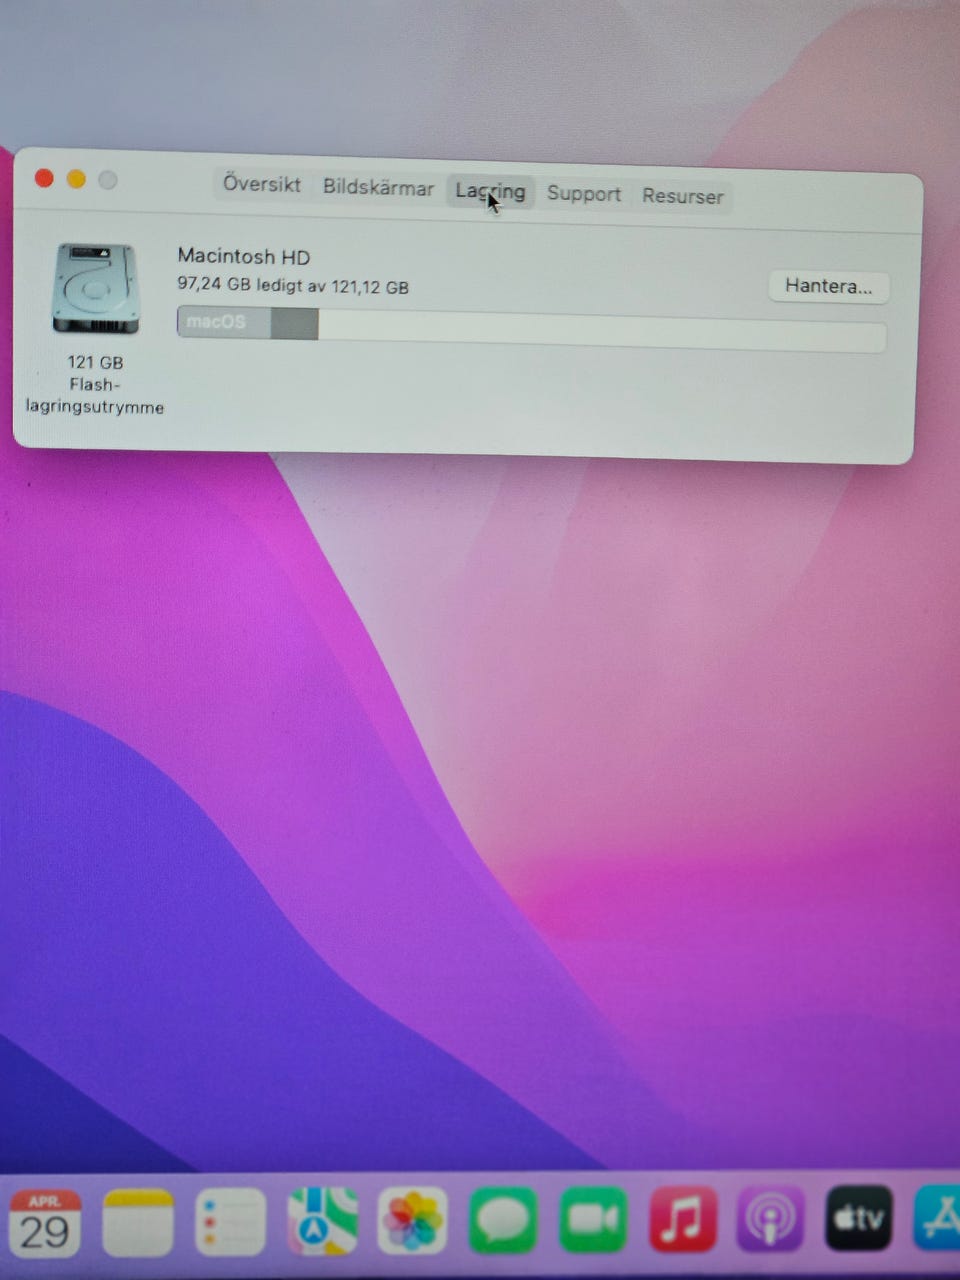Viewport: 960px width, 1280px height.
Task: Open the Bildskärmar tab
Action: (x=378, y=188)
